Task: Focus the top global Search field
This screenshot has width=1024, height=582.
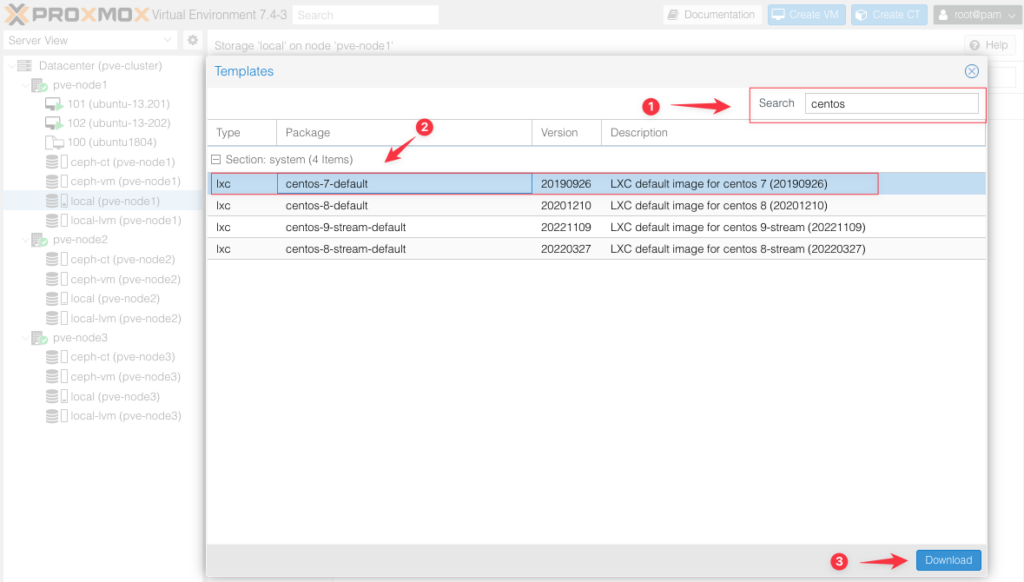Action: tap(366, 15)
